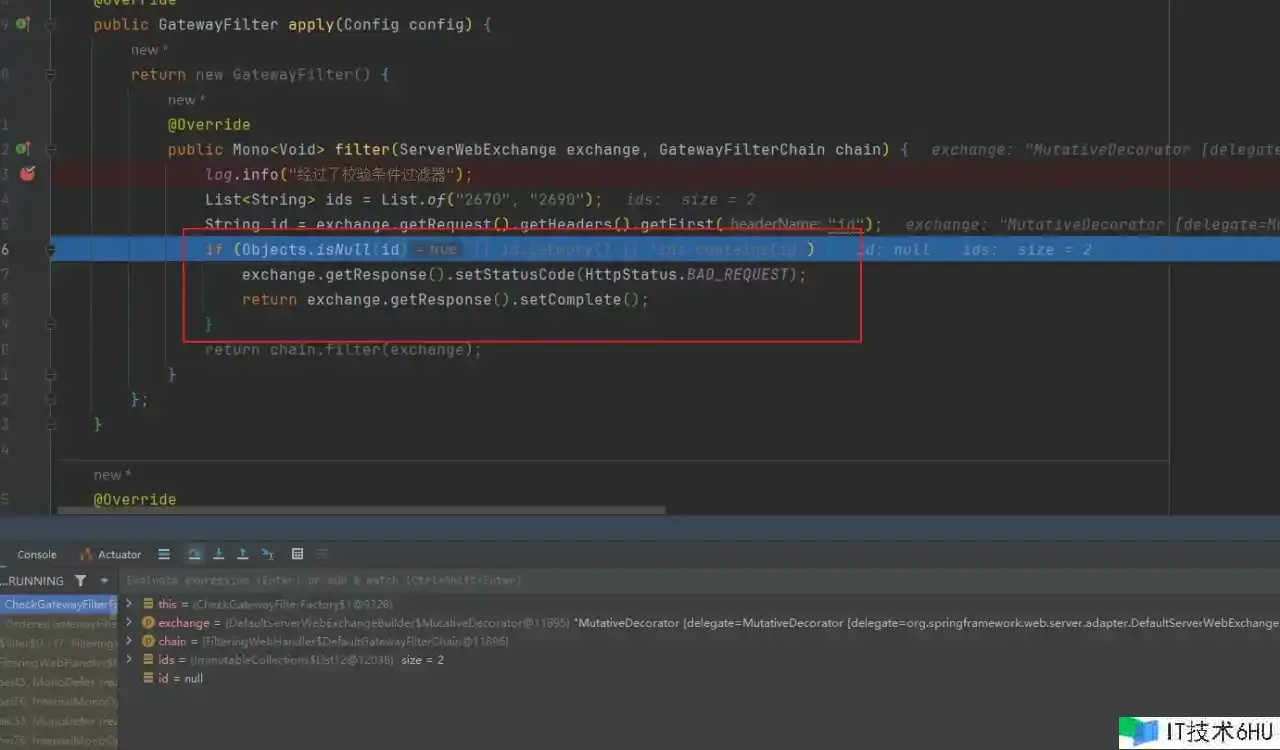The image size is (1280, 750).
Task: Open the thread dropdown arrow next to RUNNING
Action: point(104,581)
